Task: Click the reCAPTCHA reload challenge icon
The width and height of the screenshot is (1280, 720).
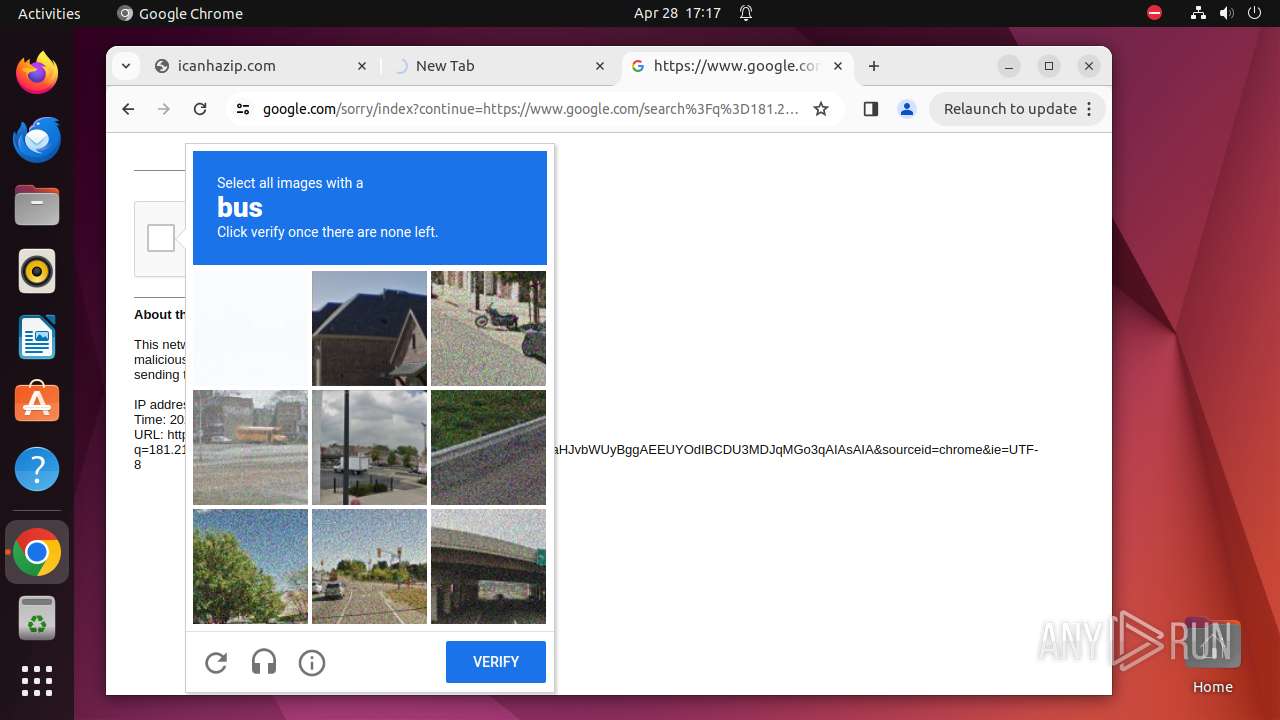Action: (216, 662)
